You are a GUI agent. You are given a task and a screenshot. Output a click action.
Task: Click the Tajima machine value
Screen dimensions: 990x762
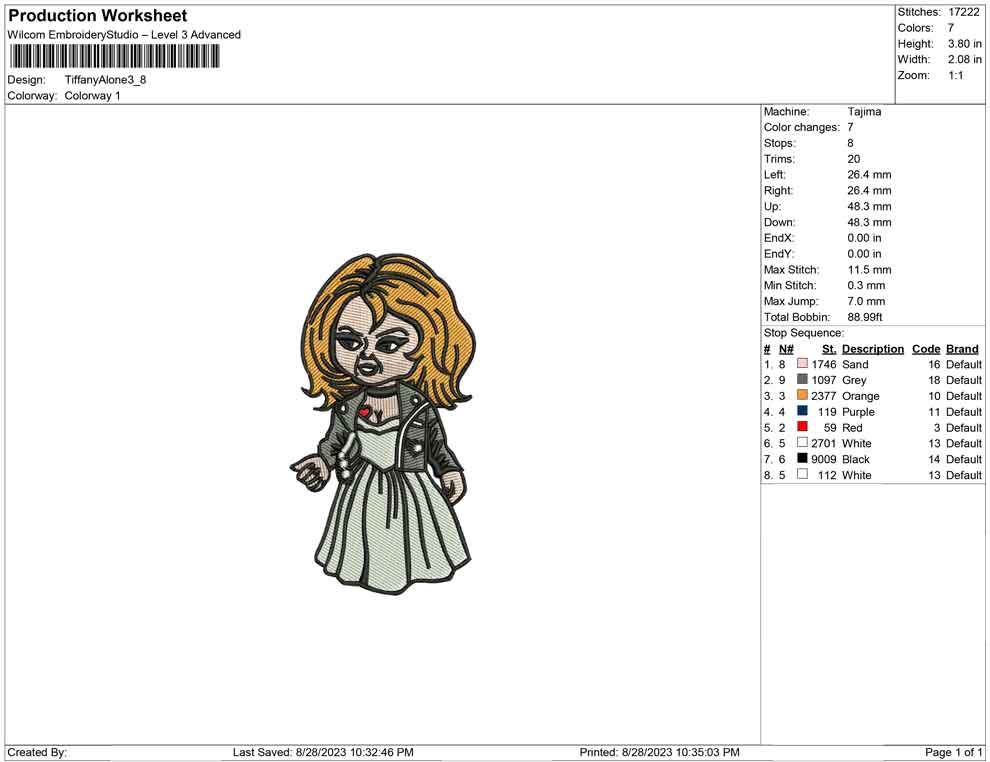[x=864, y=112]
